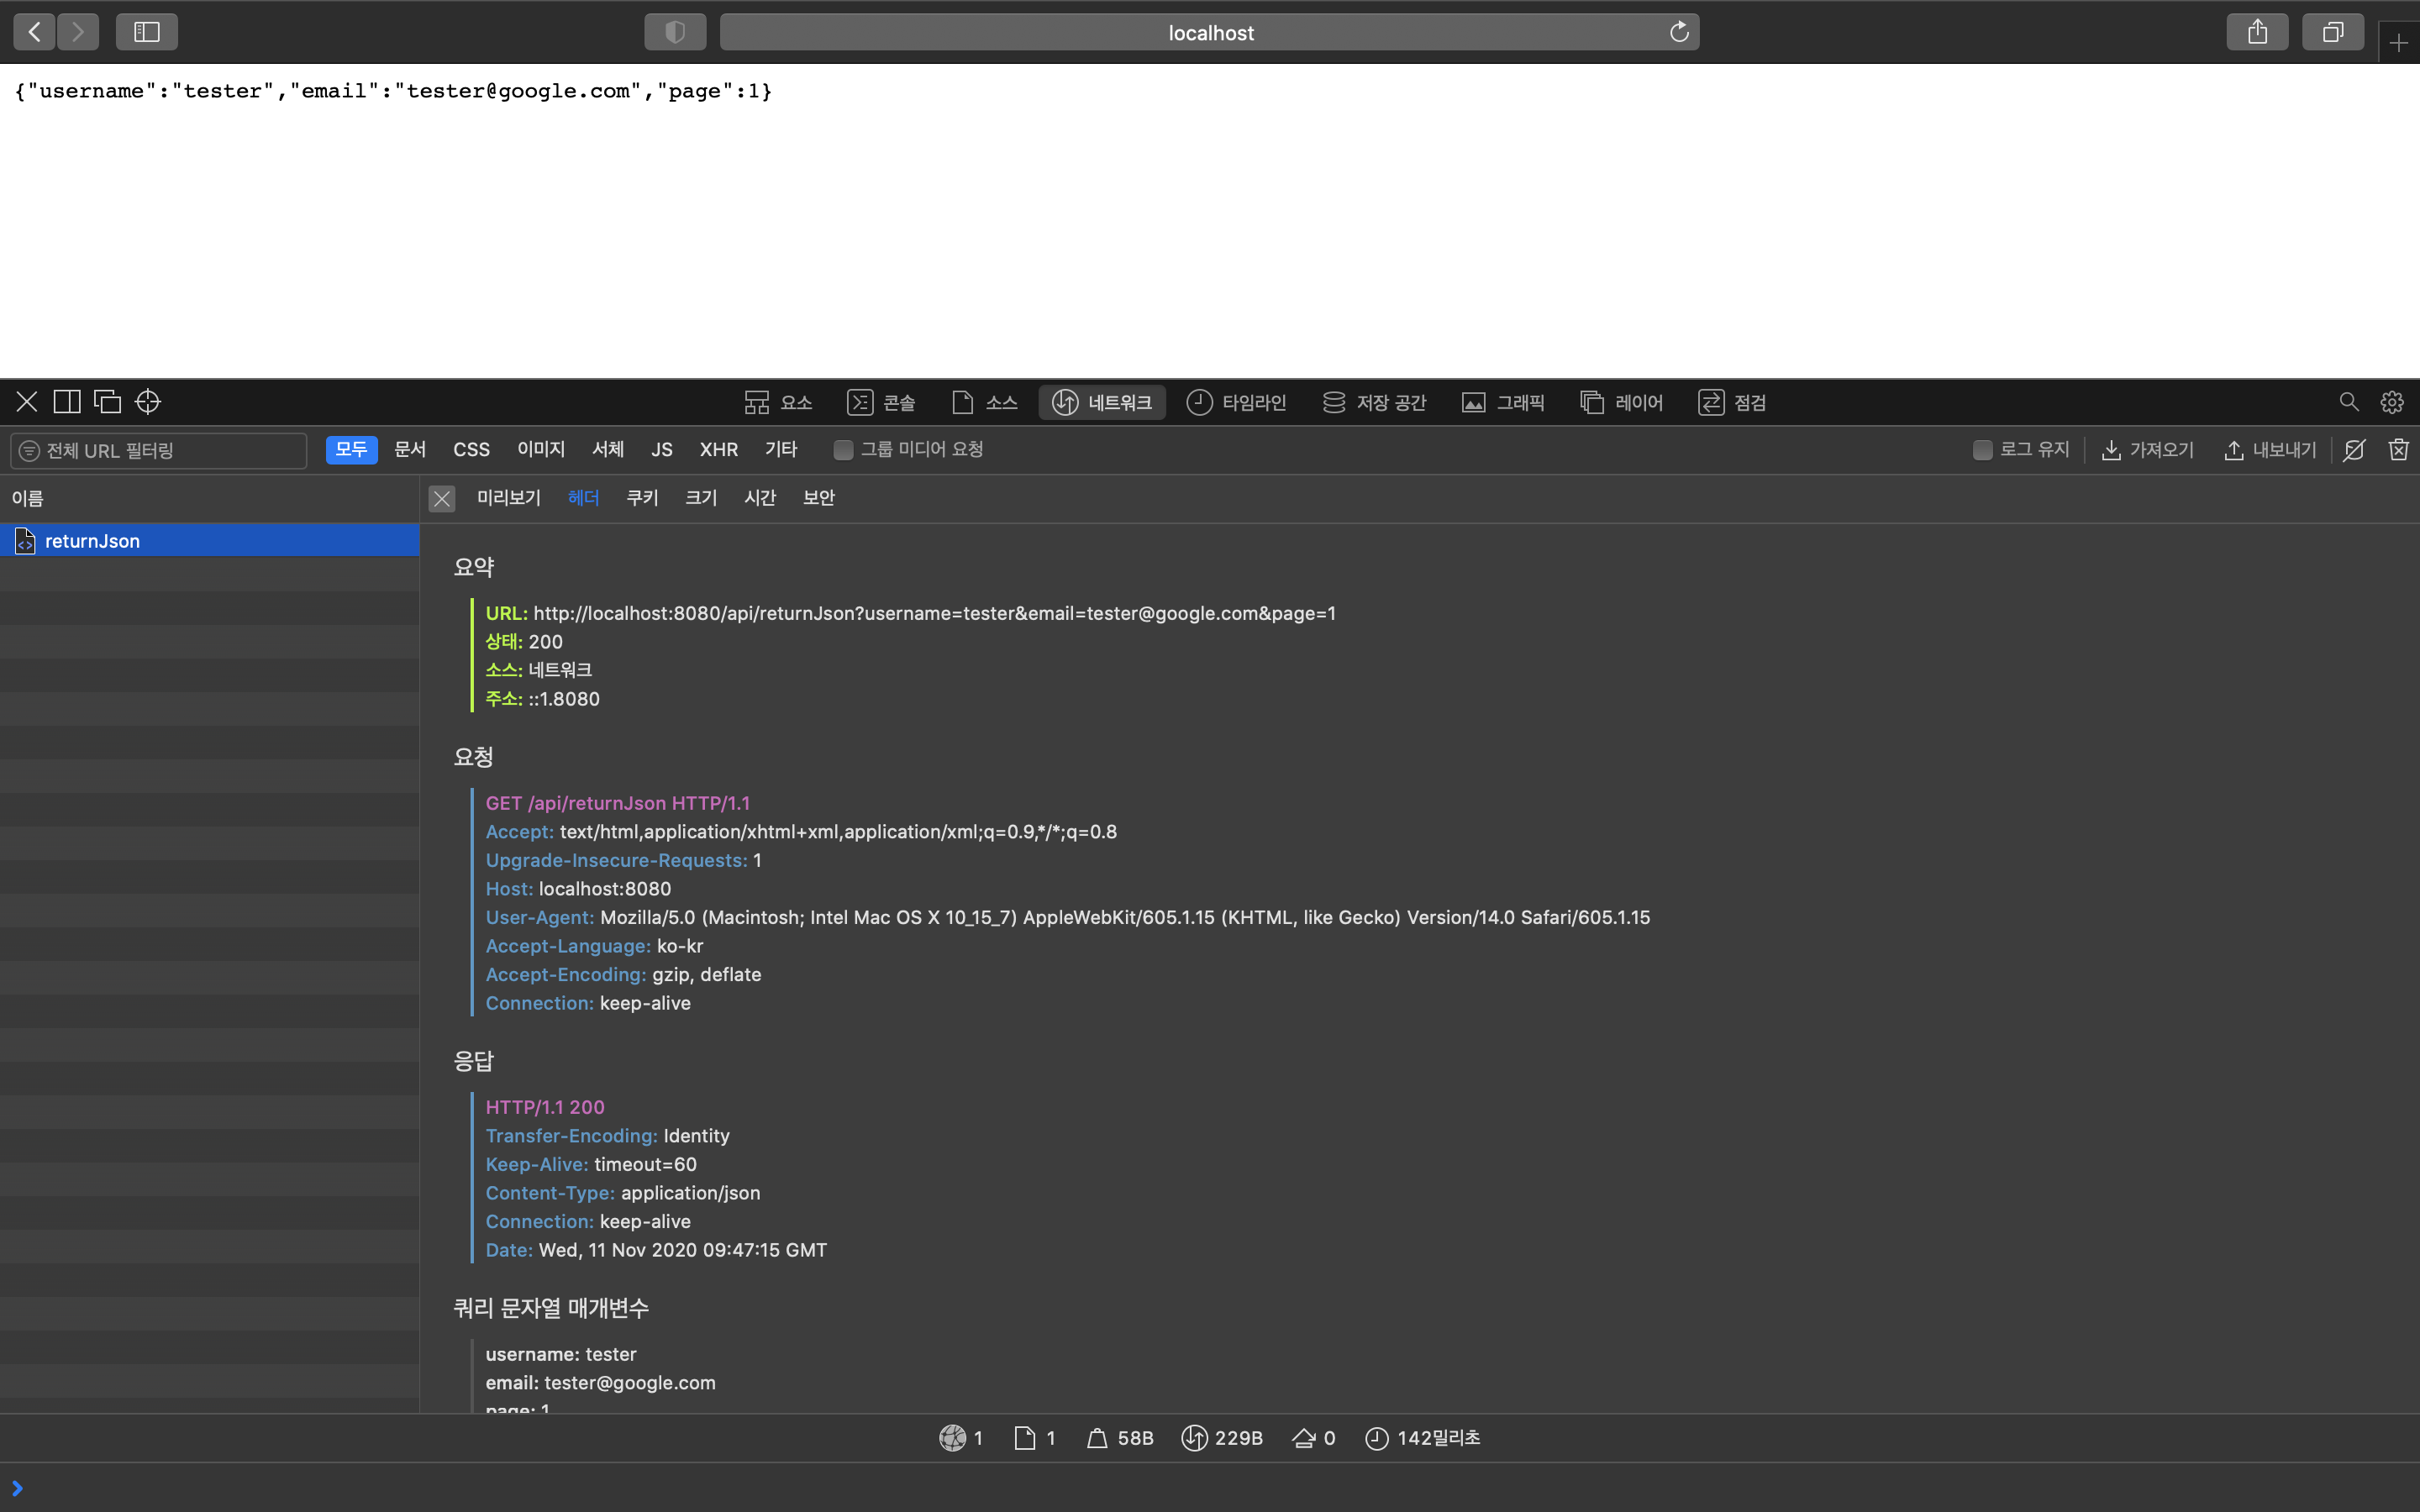Clear network items with trash icon

pyautogui.click(x=2398, y=450)
